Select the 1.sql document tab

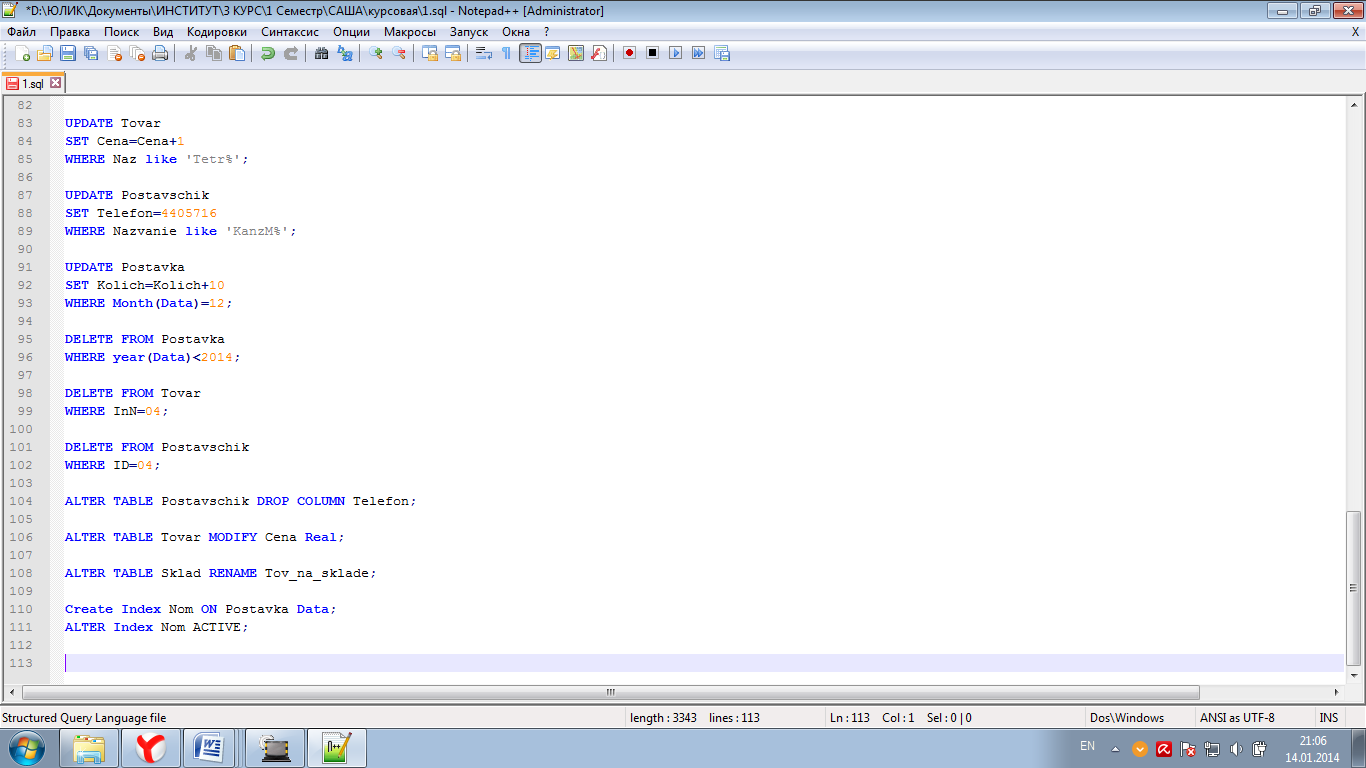click(x=32, y=84)
